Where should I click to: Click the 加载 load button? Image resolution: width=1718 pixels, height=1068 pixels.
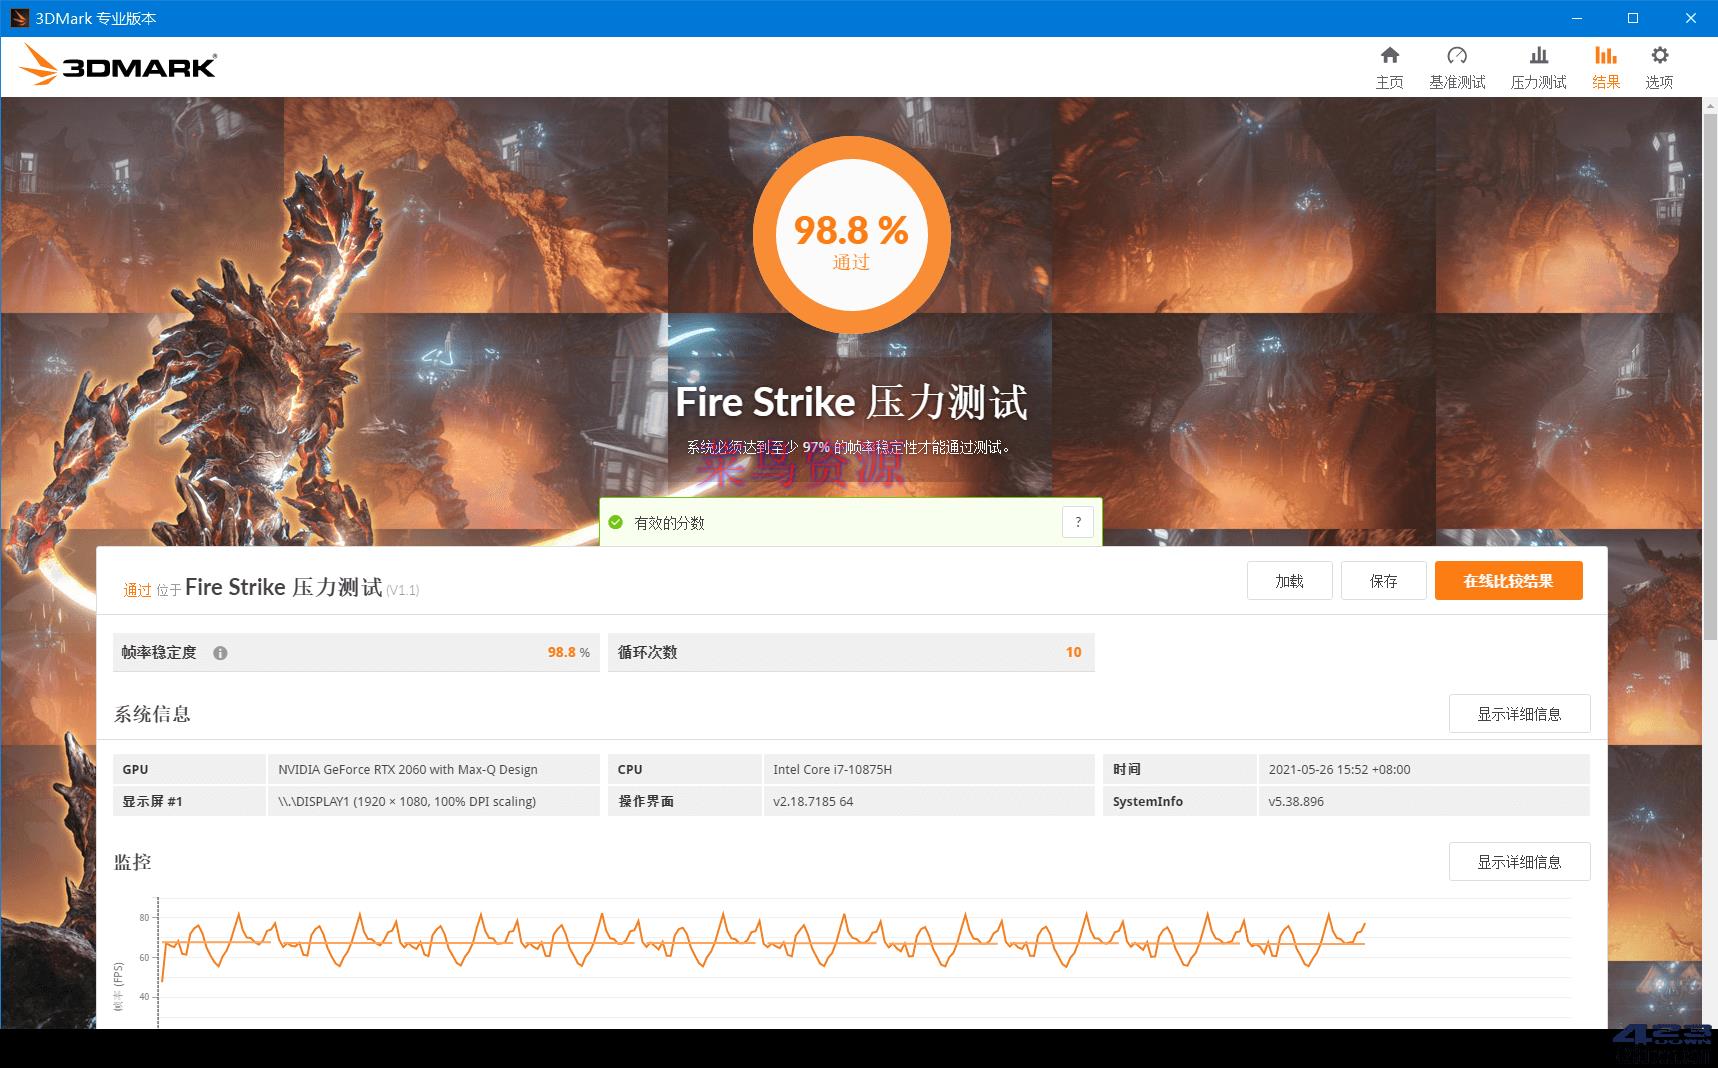(x=1289, y=580)
